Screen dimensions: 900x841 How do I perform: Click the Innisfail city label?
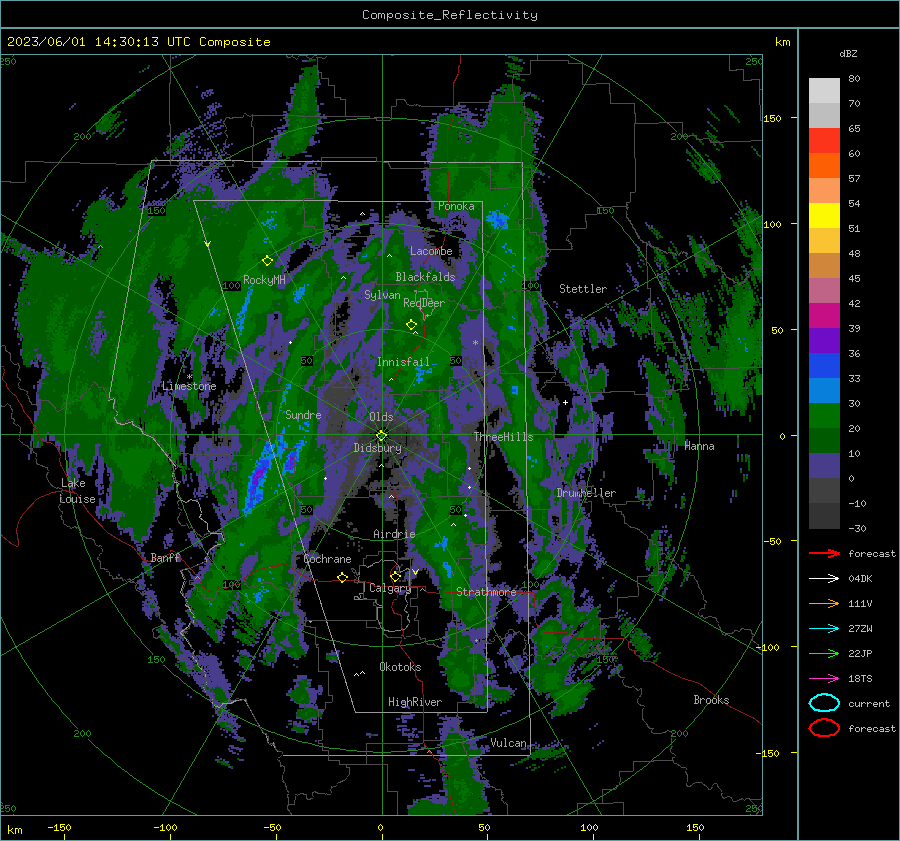click(x=403, y=362)
